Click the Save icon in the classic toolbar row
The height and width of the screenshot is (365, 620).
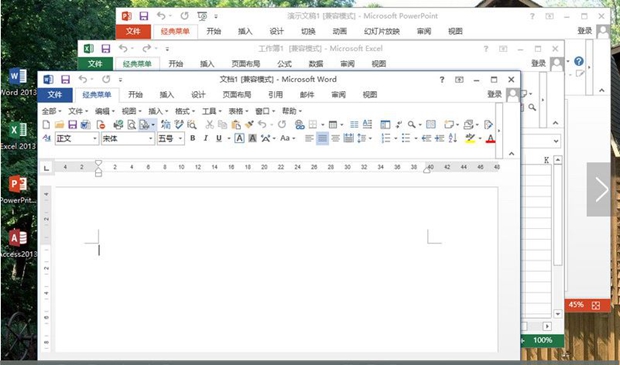(72, 125)
